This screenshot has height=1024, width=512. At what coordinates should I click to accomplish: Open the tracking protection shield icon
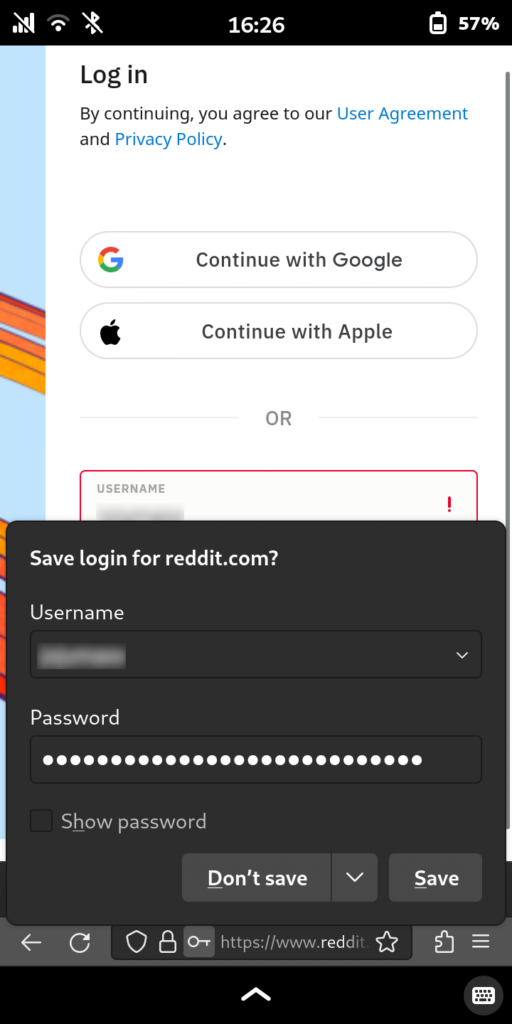click(x=136, y=942)
